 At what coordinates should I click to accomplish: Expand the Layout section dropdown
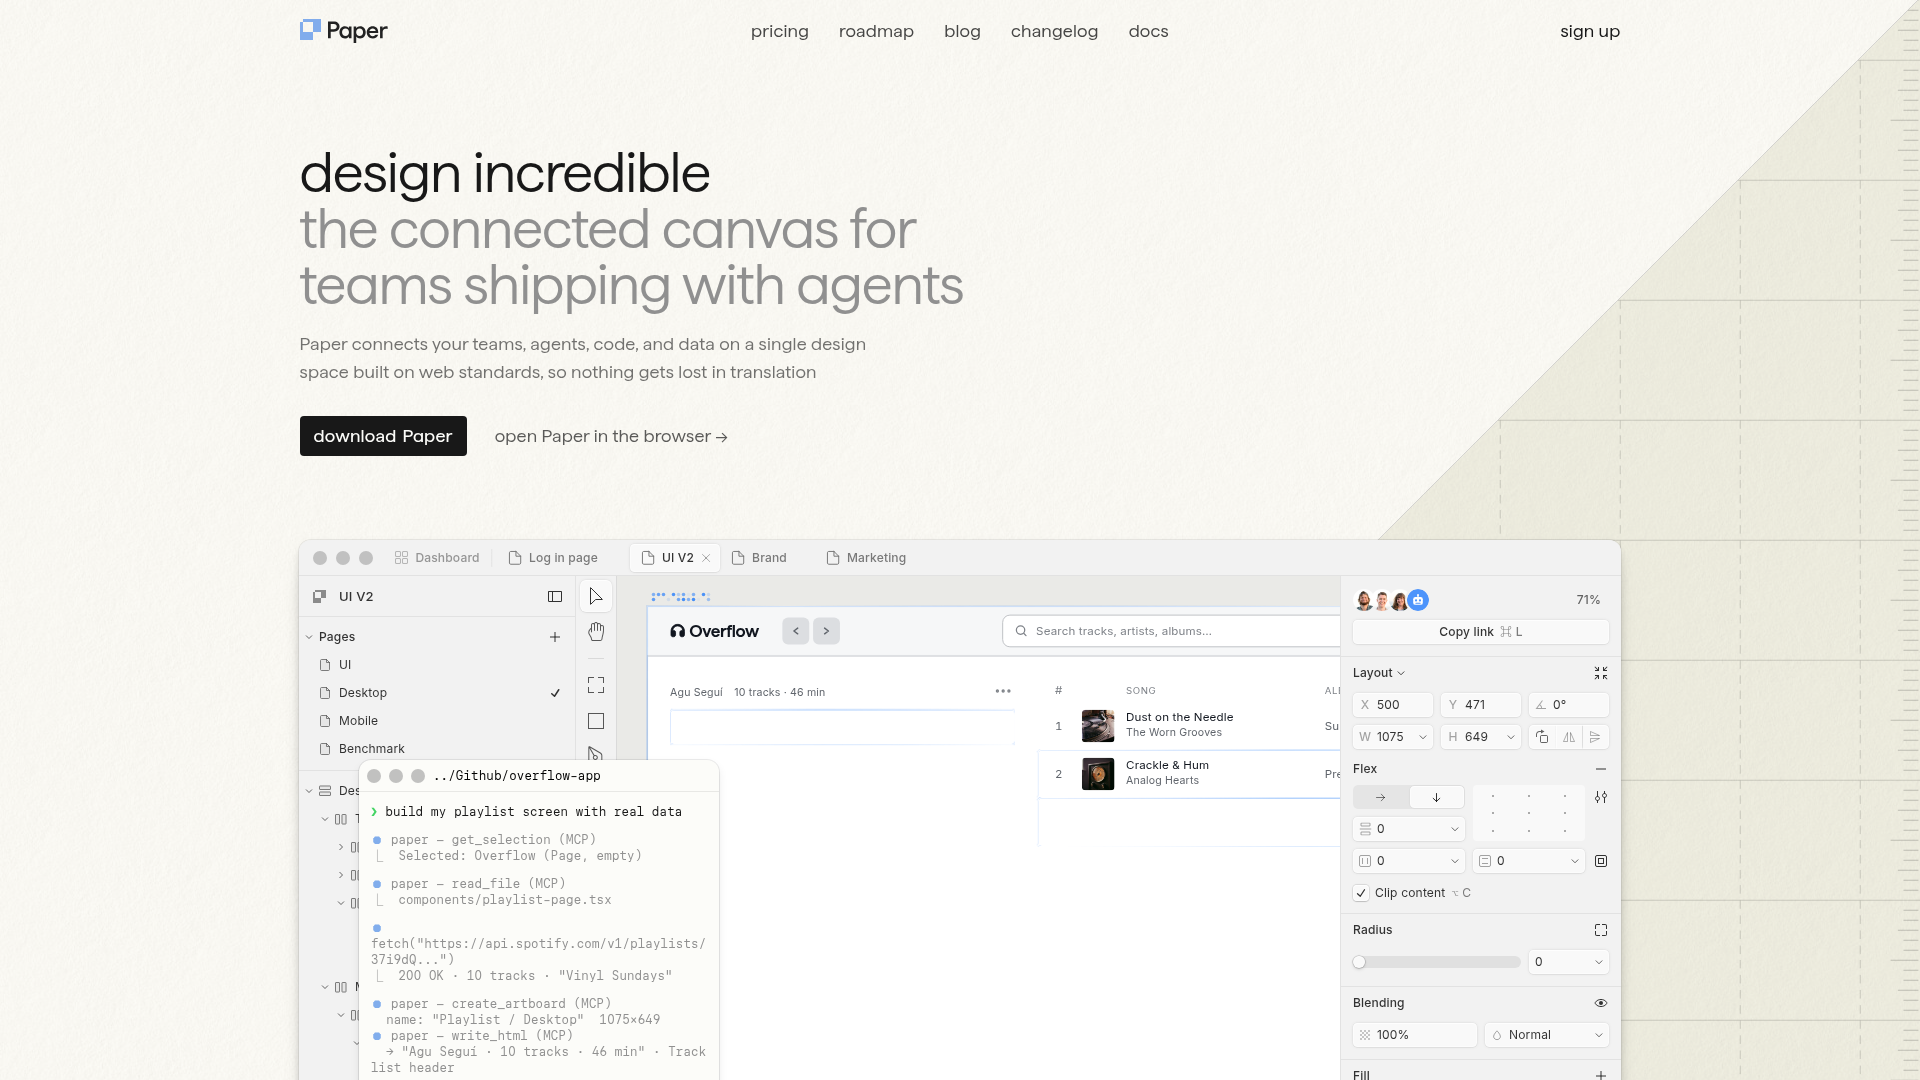(1379, 673)
